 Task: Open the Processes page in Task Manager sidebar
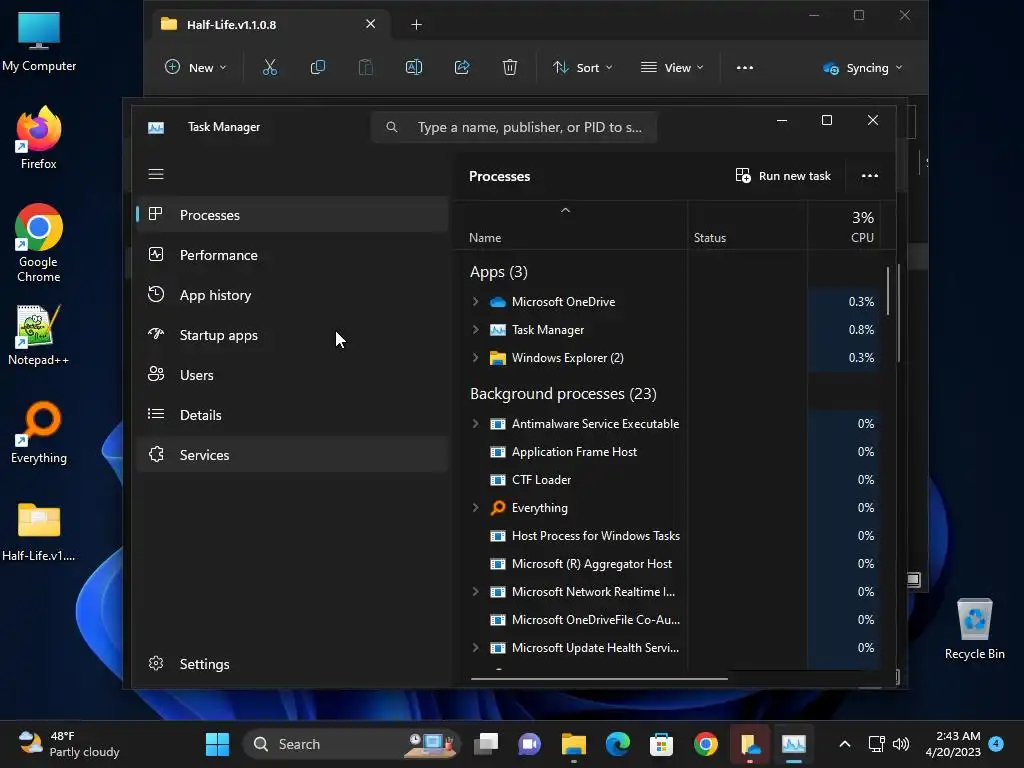[x=293, y=215]
